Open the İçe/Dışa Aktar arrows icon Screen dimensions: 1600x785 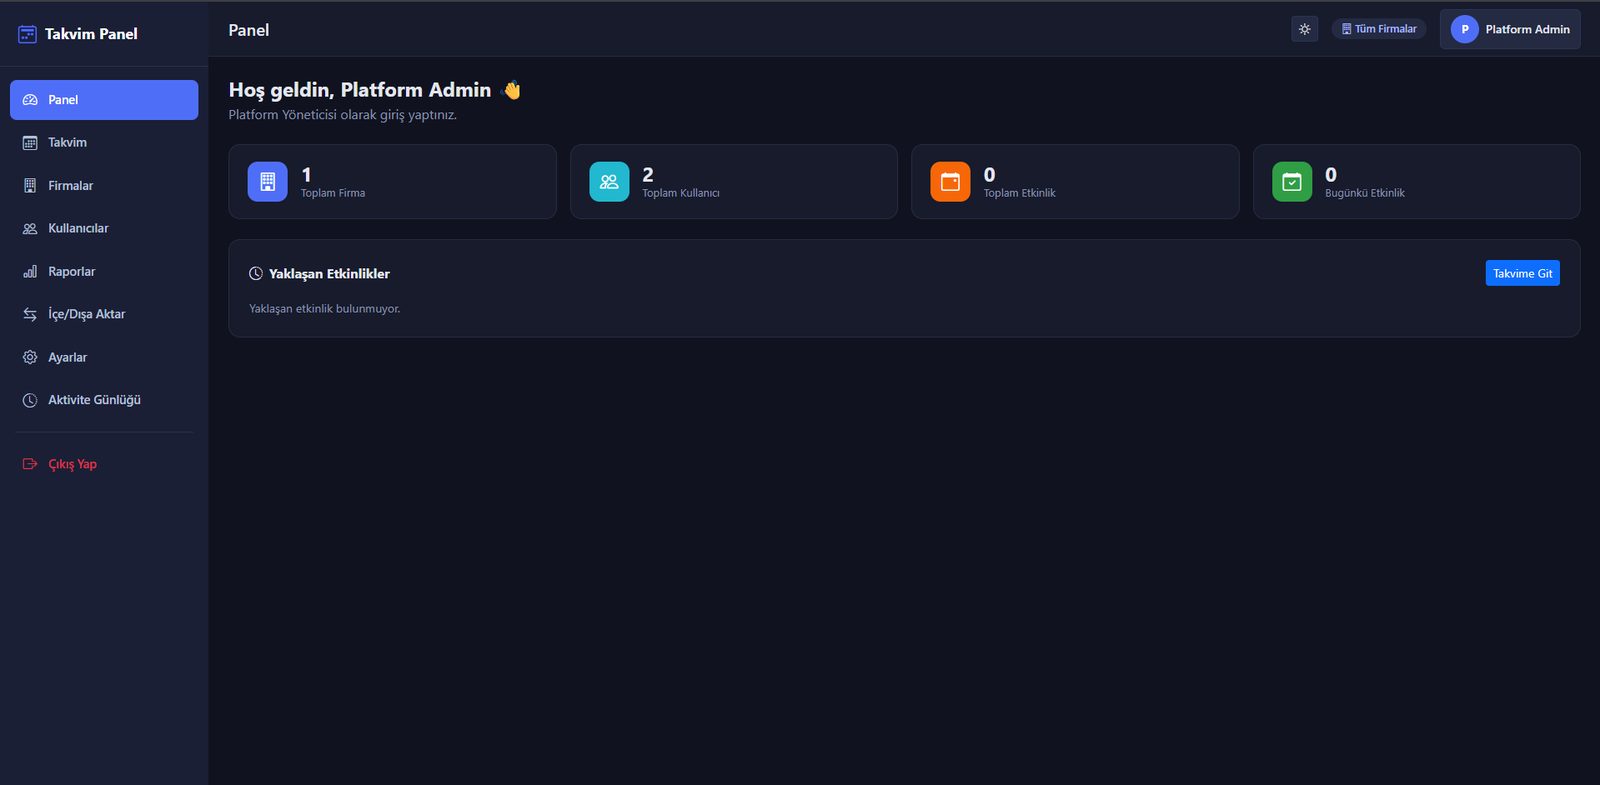click(x=30, y=314)
